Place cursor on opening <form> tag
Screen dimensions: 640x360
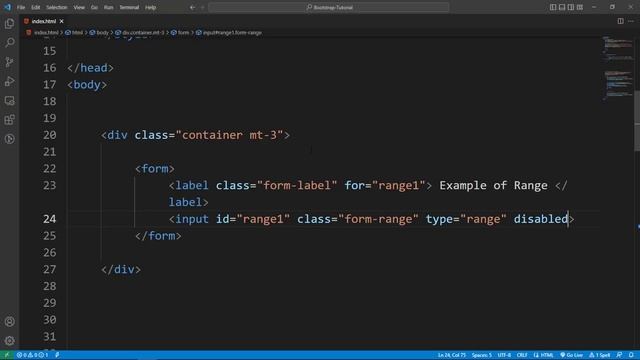(155, 169)
